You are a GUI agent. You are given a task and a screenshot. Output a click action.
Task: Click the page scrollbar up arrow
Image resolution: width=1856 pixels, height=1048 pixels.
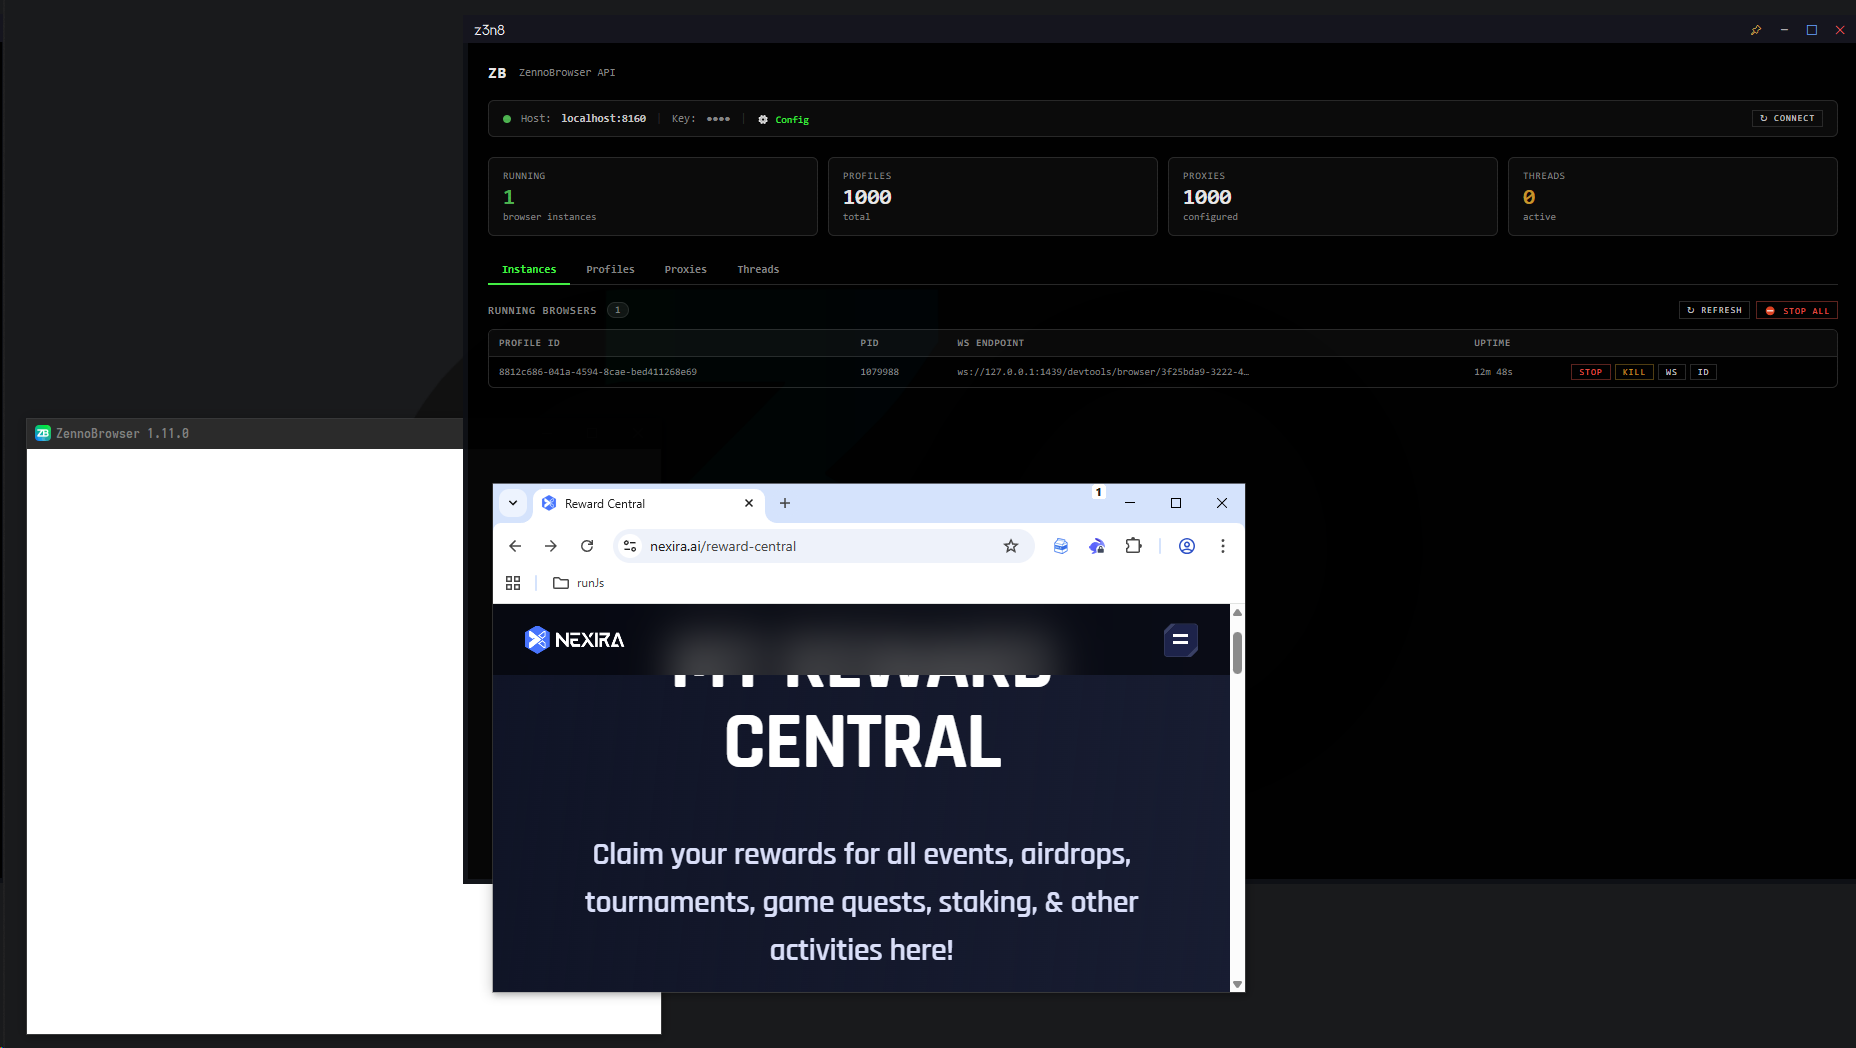pos(1237,612)
